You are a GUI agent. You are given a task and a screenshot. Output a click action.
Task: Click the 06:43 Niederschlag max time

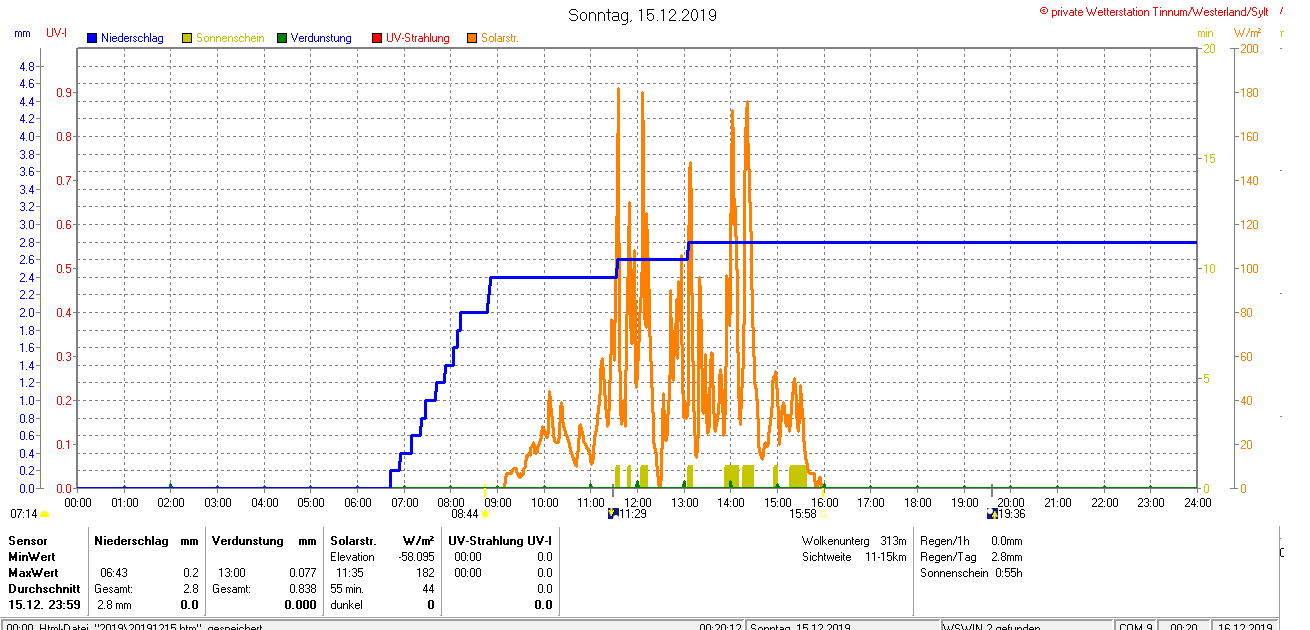113,573
